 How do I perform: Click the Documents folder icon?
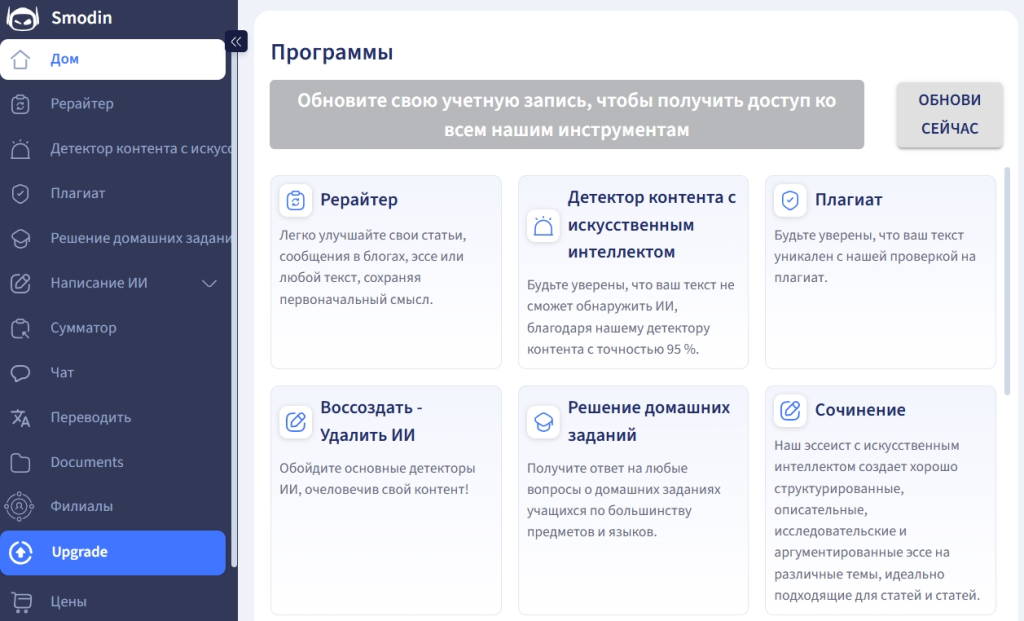[x=20, y=462]
